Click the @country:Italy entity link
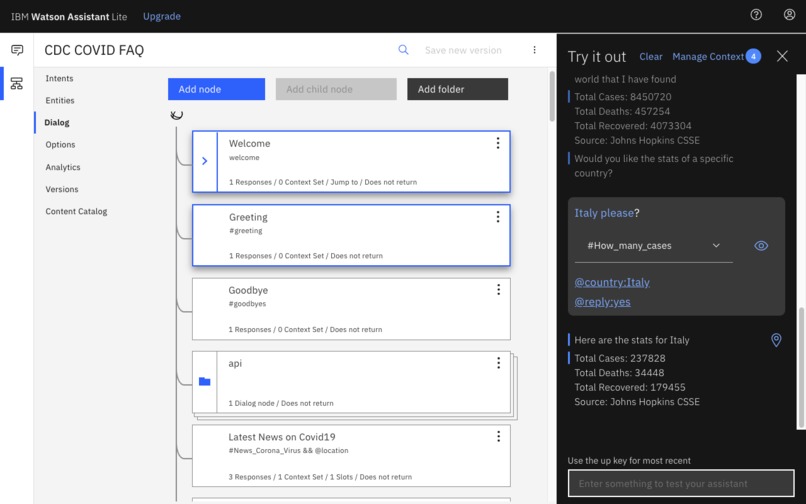The width and height of the screenshot is (806, 504). coord(612,282)
